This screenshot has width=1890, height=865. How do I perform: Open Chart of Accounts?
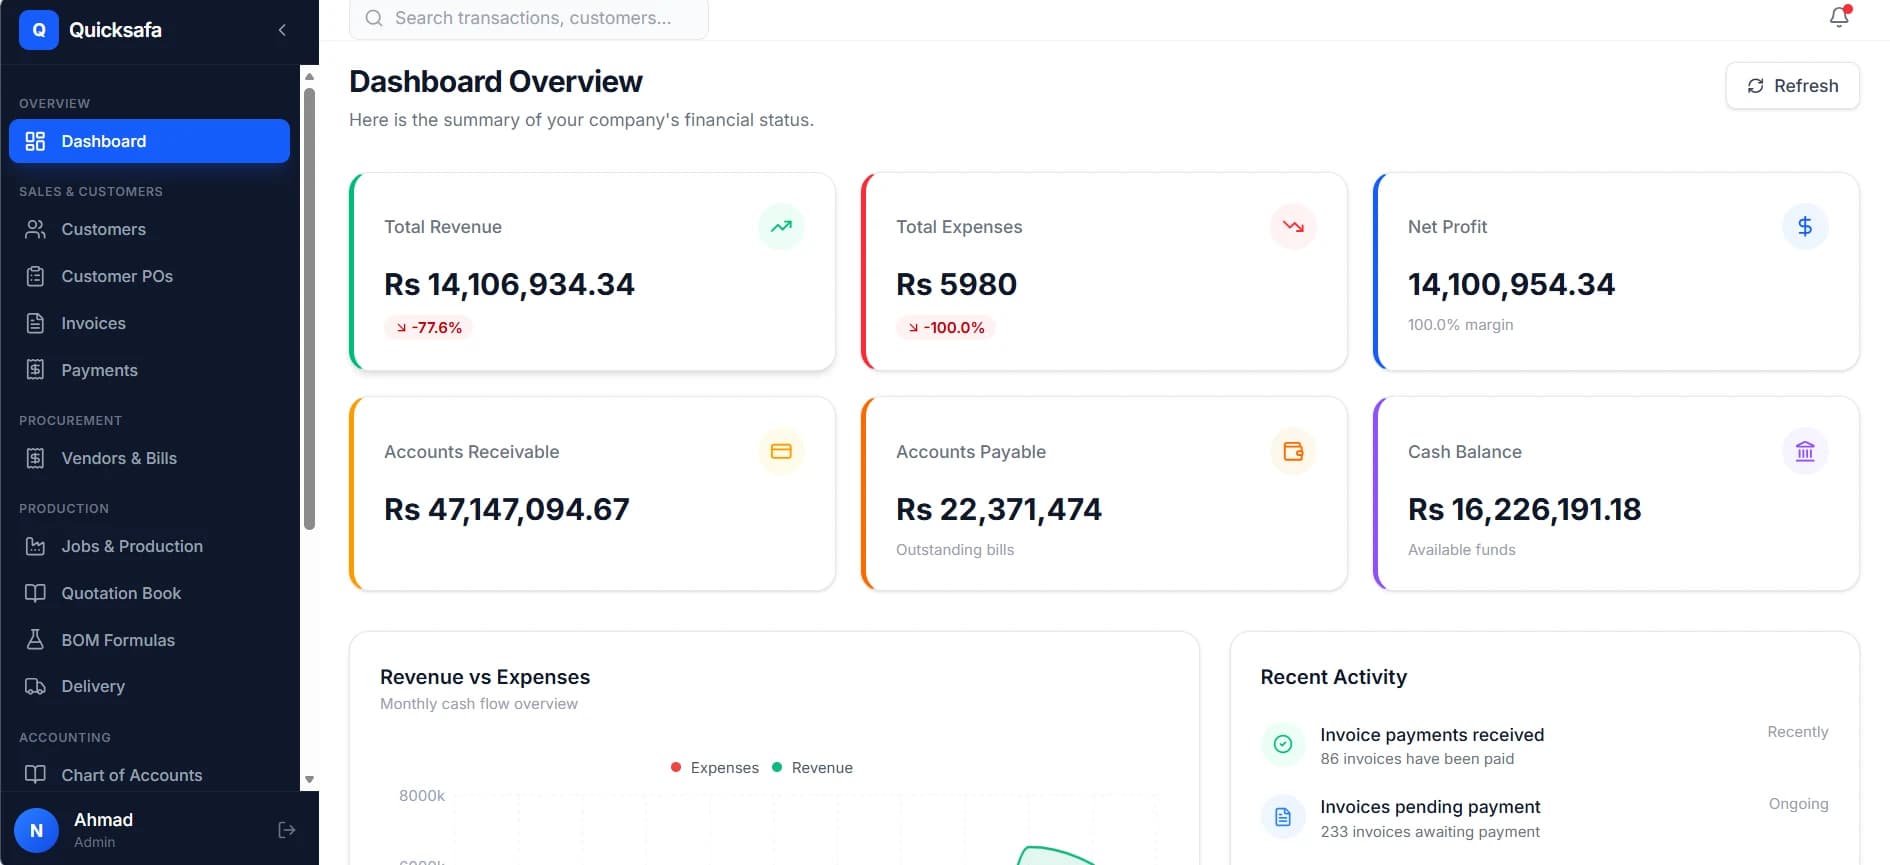[x=149, y=775]
